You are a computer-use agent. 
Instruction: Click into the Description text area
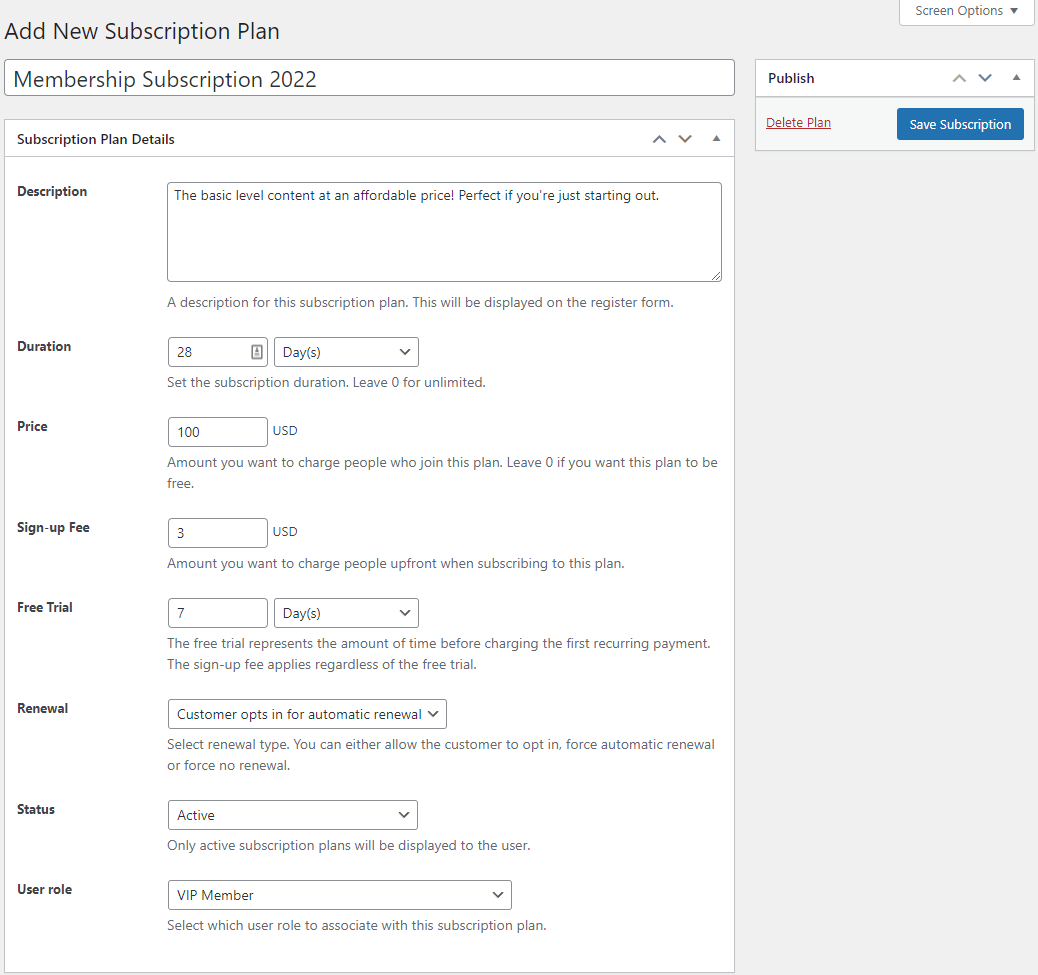(444, 232)
